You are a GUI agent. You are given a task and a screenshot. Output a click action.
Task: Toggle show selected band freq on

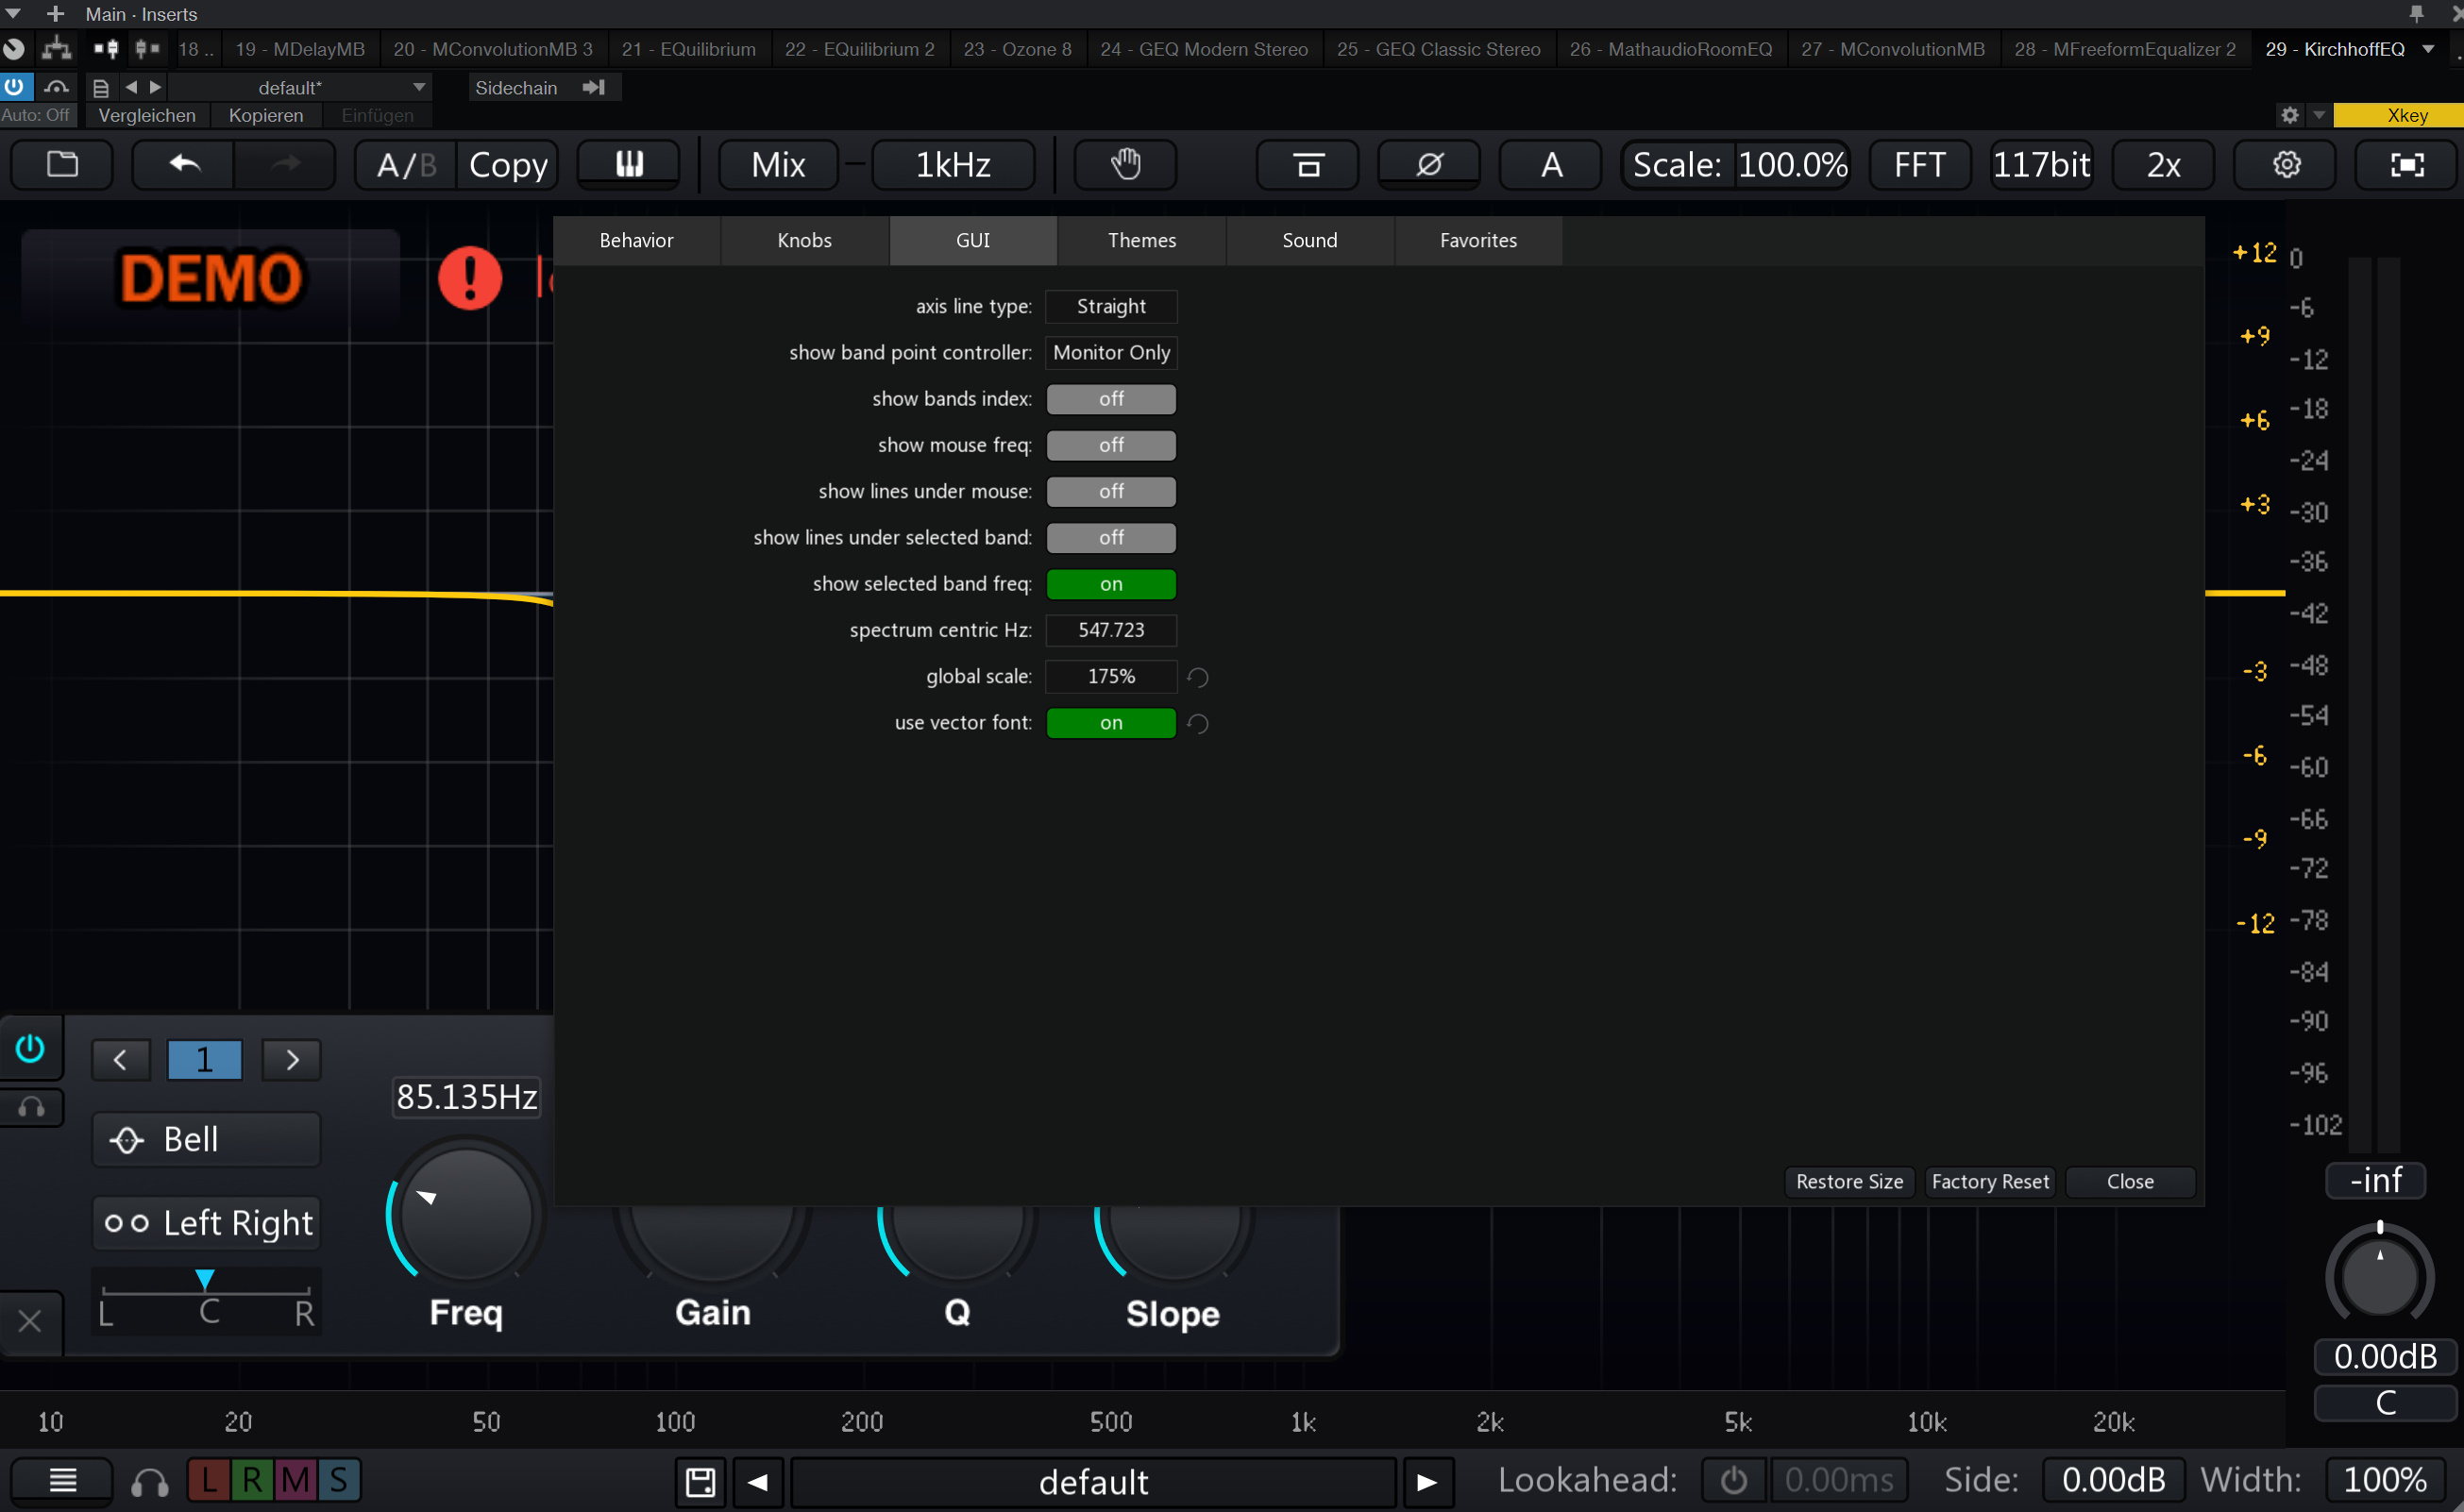[1112, 582]
